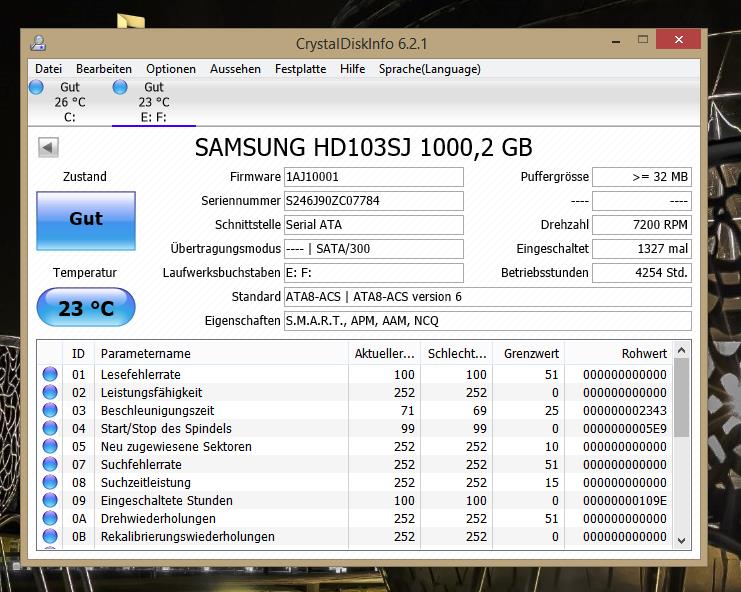
Task: Click the Eingeschaltet field 1327 mal
Action: (642, 249)
